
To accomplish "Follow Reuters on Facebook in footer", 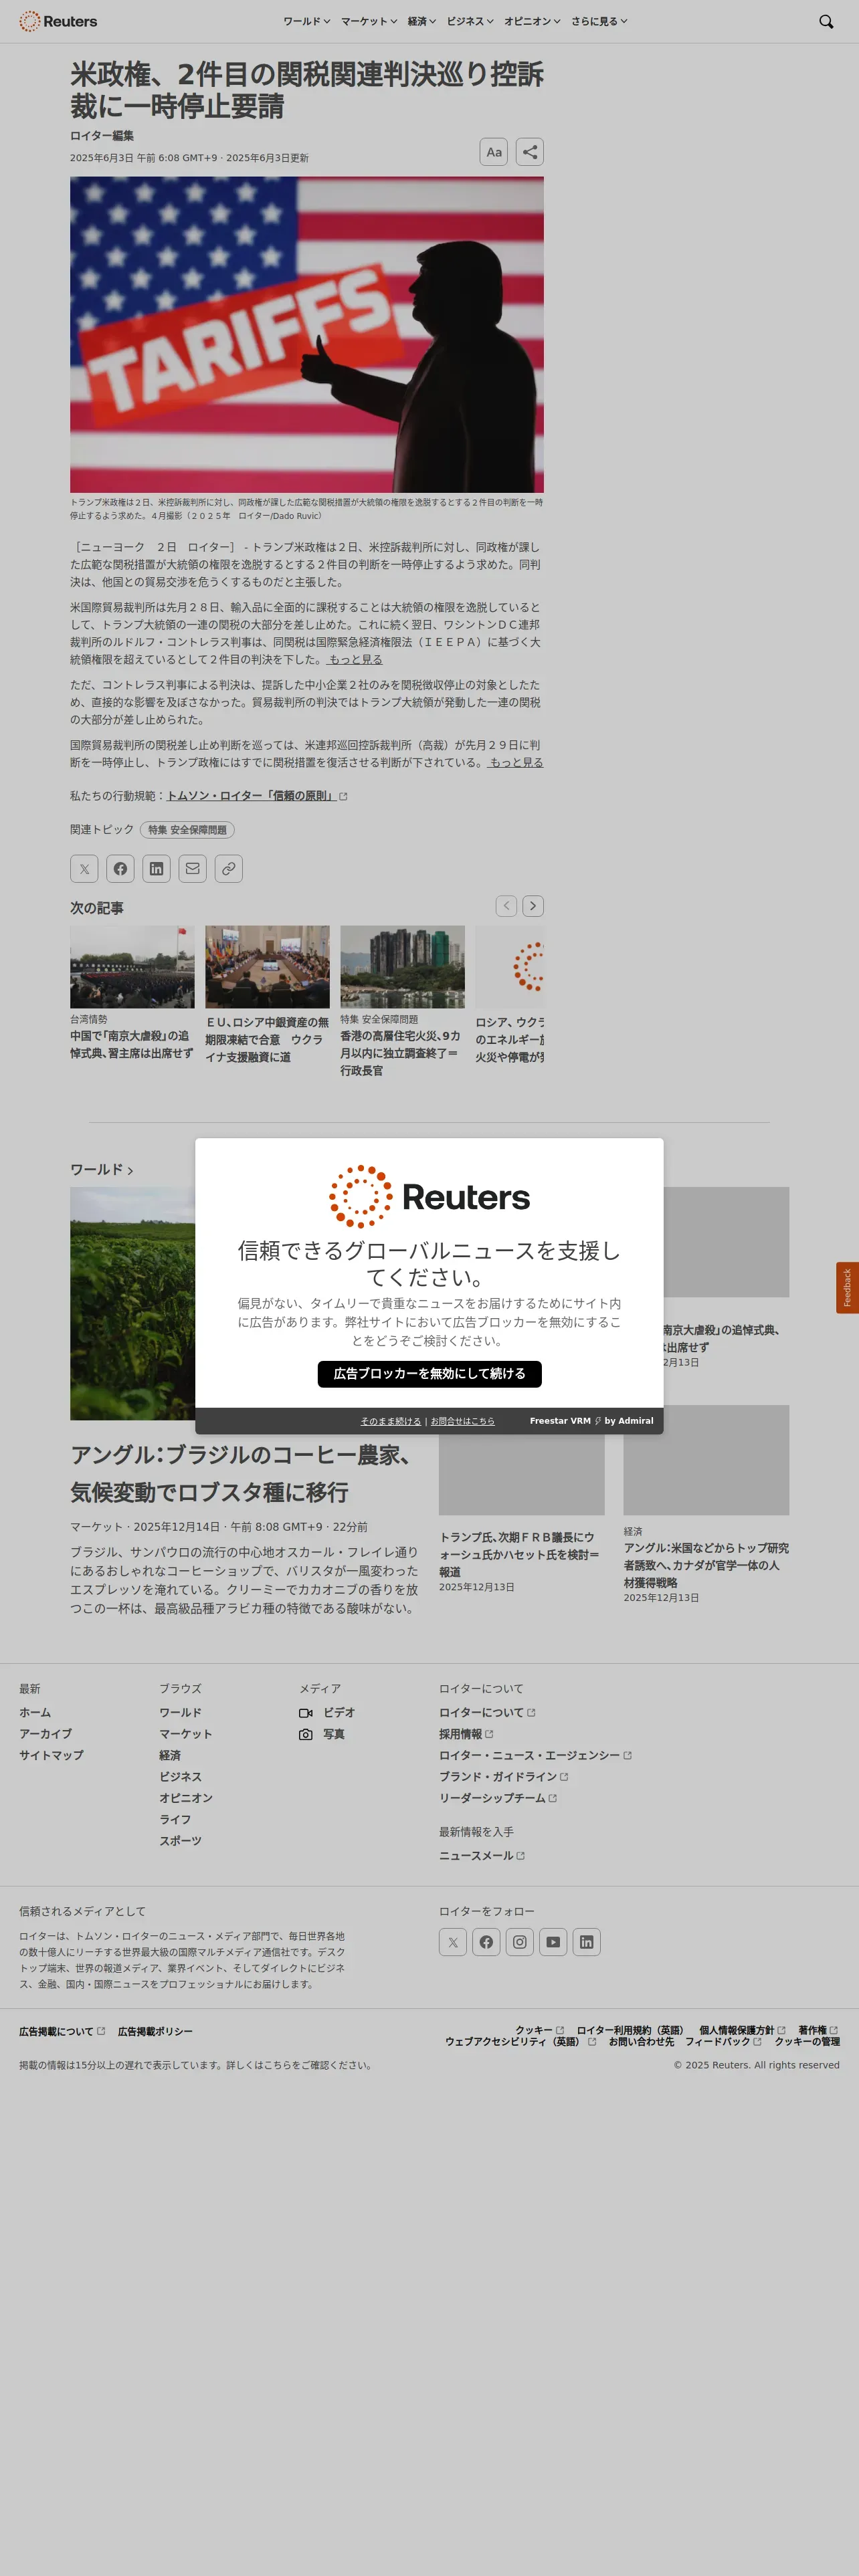I will (486, 1942).
